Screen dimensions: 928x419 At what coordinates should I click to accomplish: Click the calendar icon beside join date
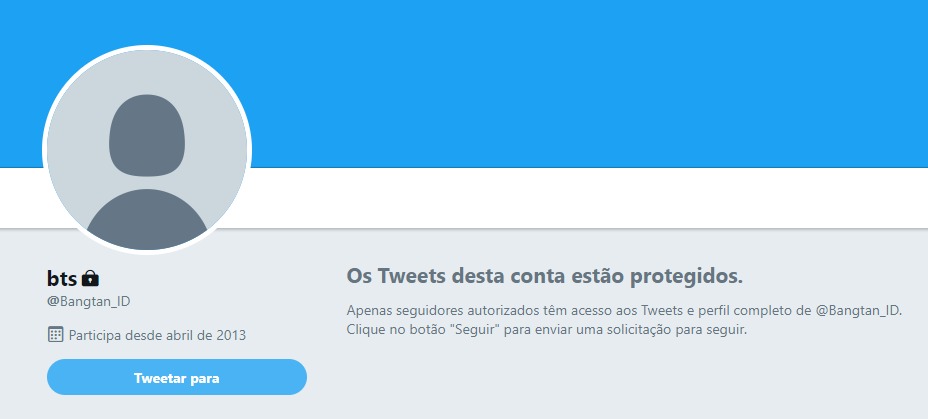[x=55, y=334]
